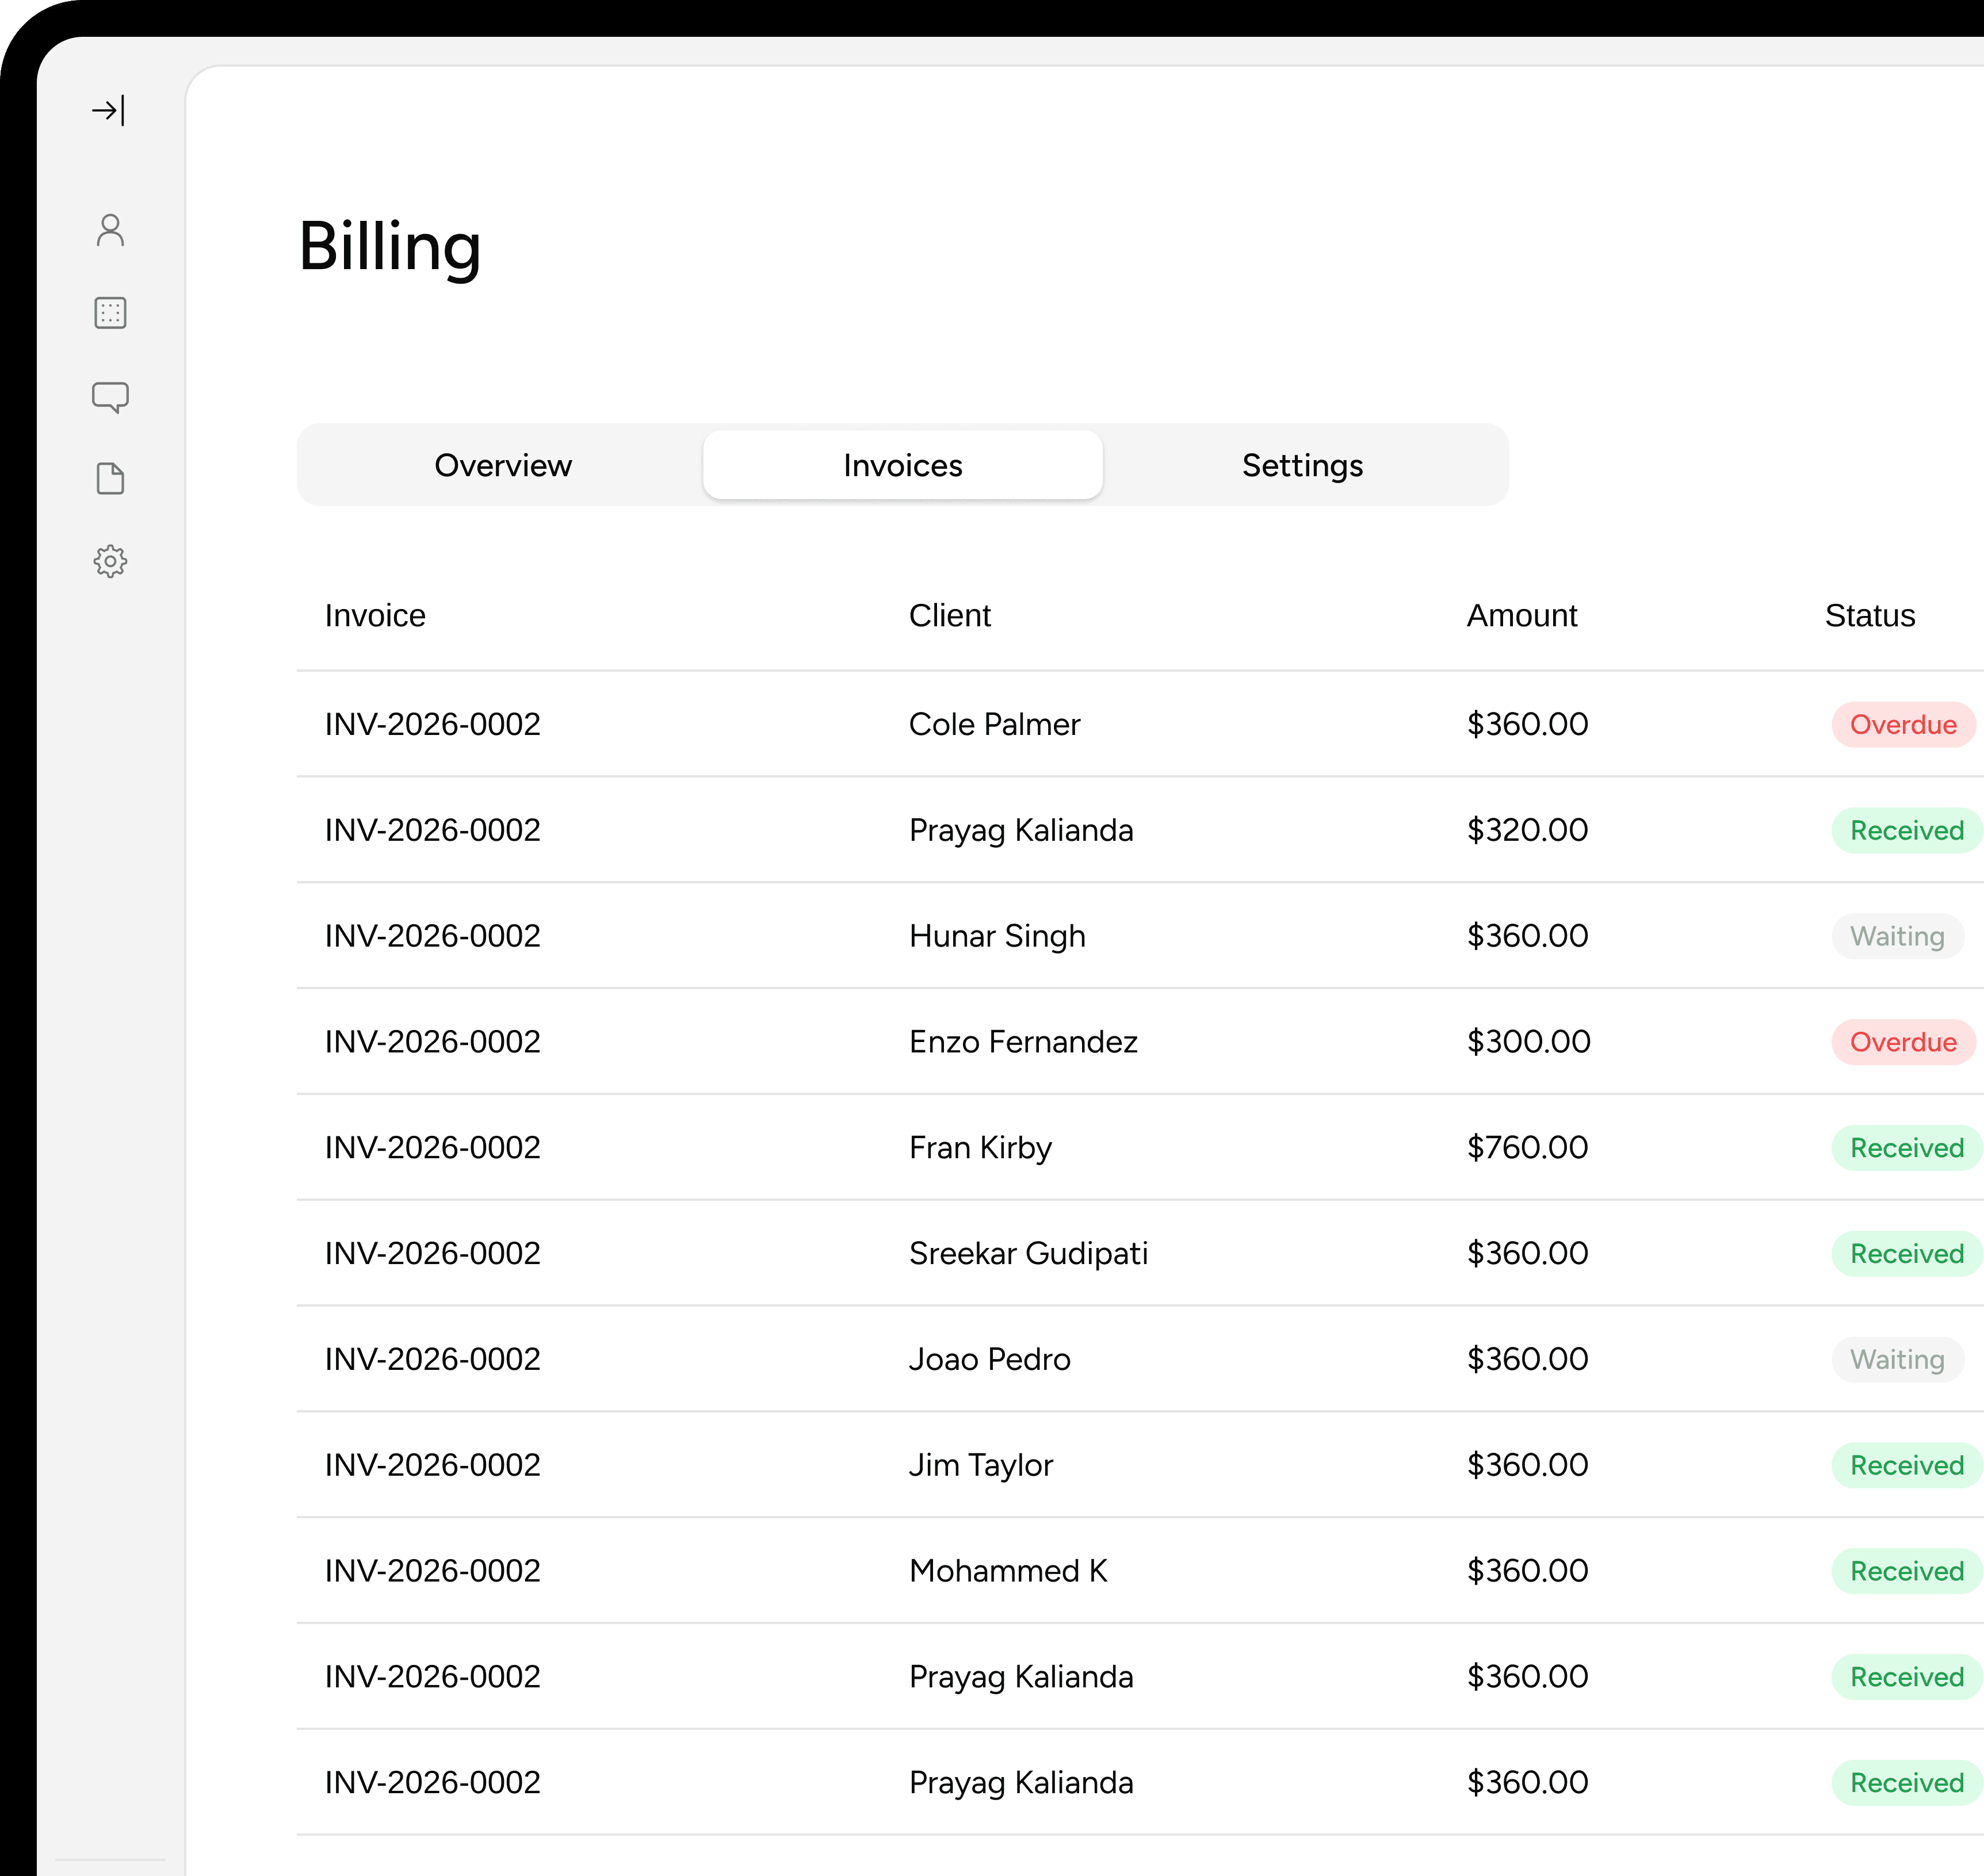
Task: Click the Invoice column header
Action: (375, 615)
